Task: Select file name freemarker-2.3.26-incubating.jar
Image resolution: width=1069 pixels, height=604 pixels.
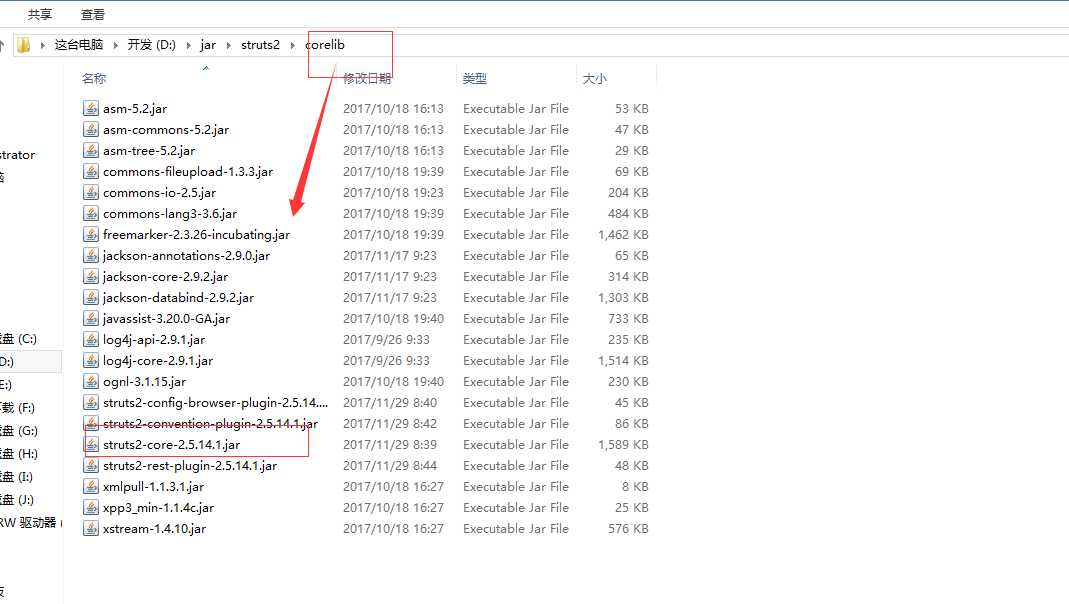Action: (x=196, y=235)
